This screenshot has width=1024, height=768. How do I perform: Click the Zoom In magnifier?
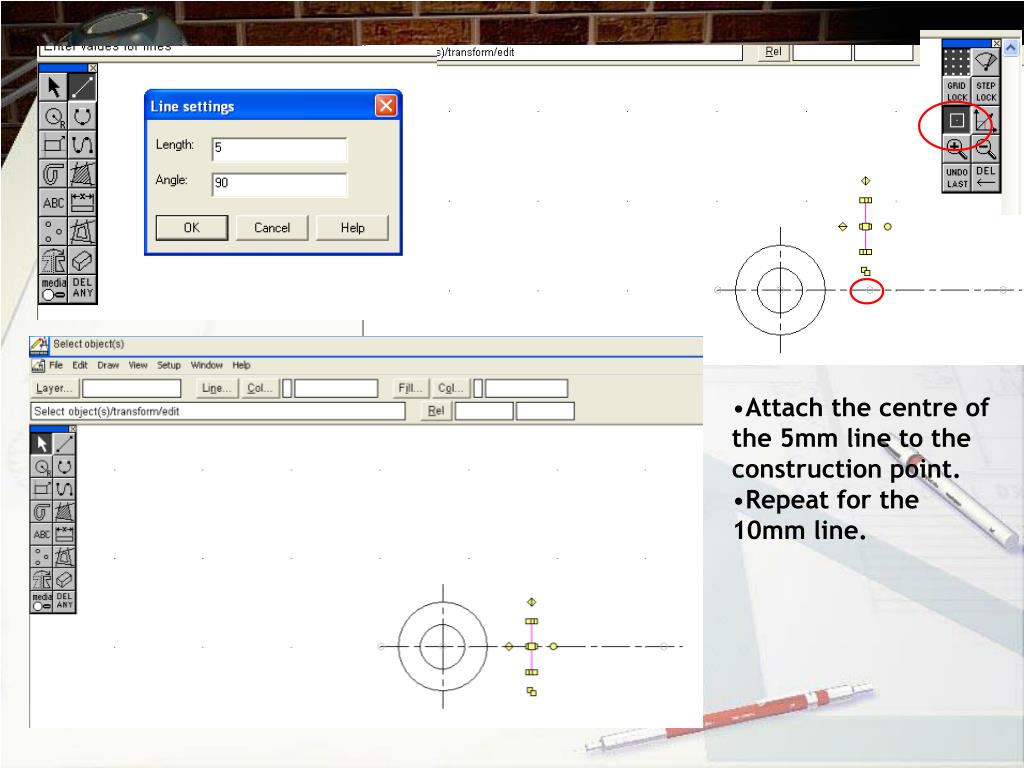pyautogui.click(x=957, y=149)
